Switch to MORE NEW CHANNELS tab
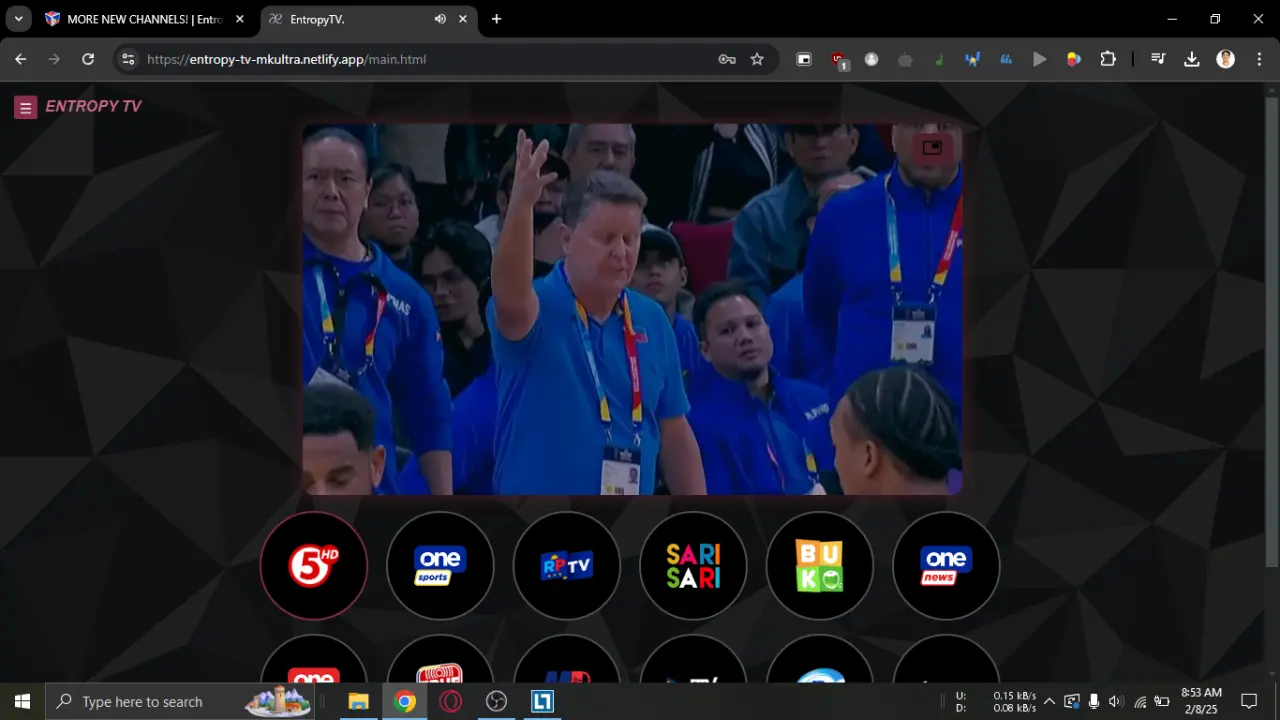This screenshot has width=1280, height=720. [144, 19]
